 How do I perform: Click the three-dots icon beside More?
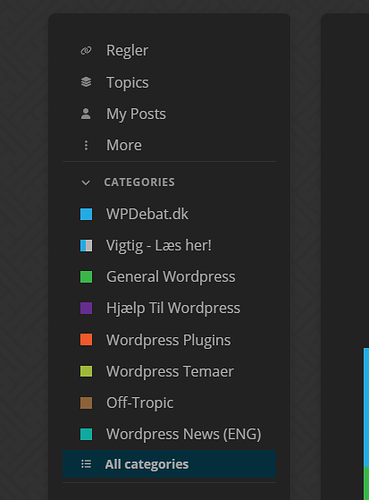86,145
